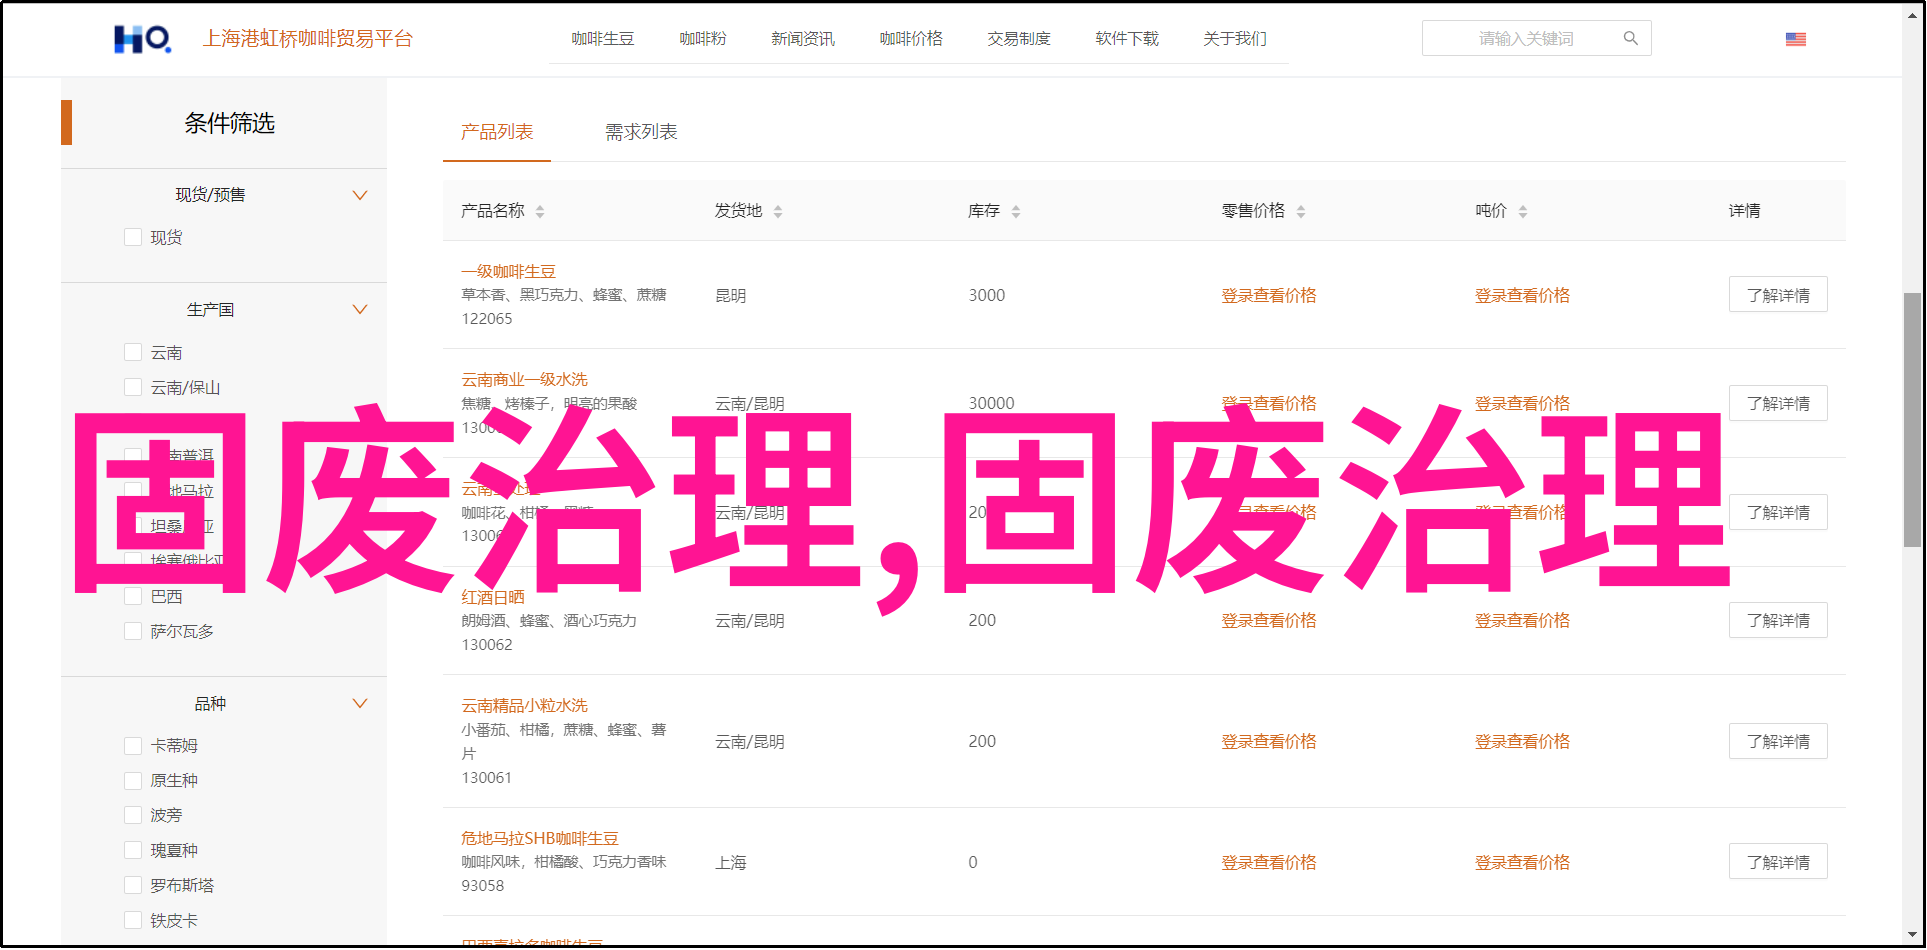The height and width of the screenshot is (950, 1927).
Task: Click 了解详情 for 云南精品小粒水洗
Action: click(1778, 741)
